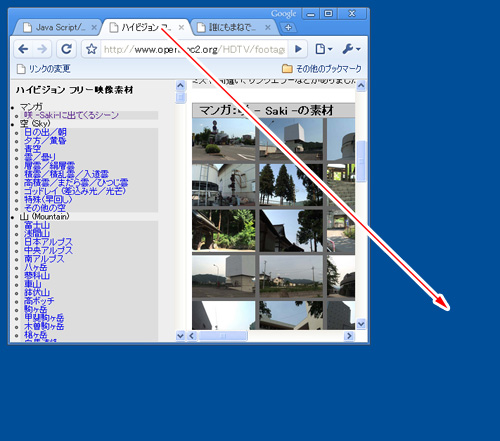Image resolution: width=500 pixels, height=441 pixels.
Task: Click the browser Forward arrow button
Action: (x=42, y=49)
